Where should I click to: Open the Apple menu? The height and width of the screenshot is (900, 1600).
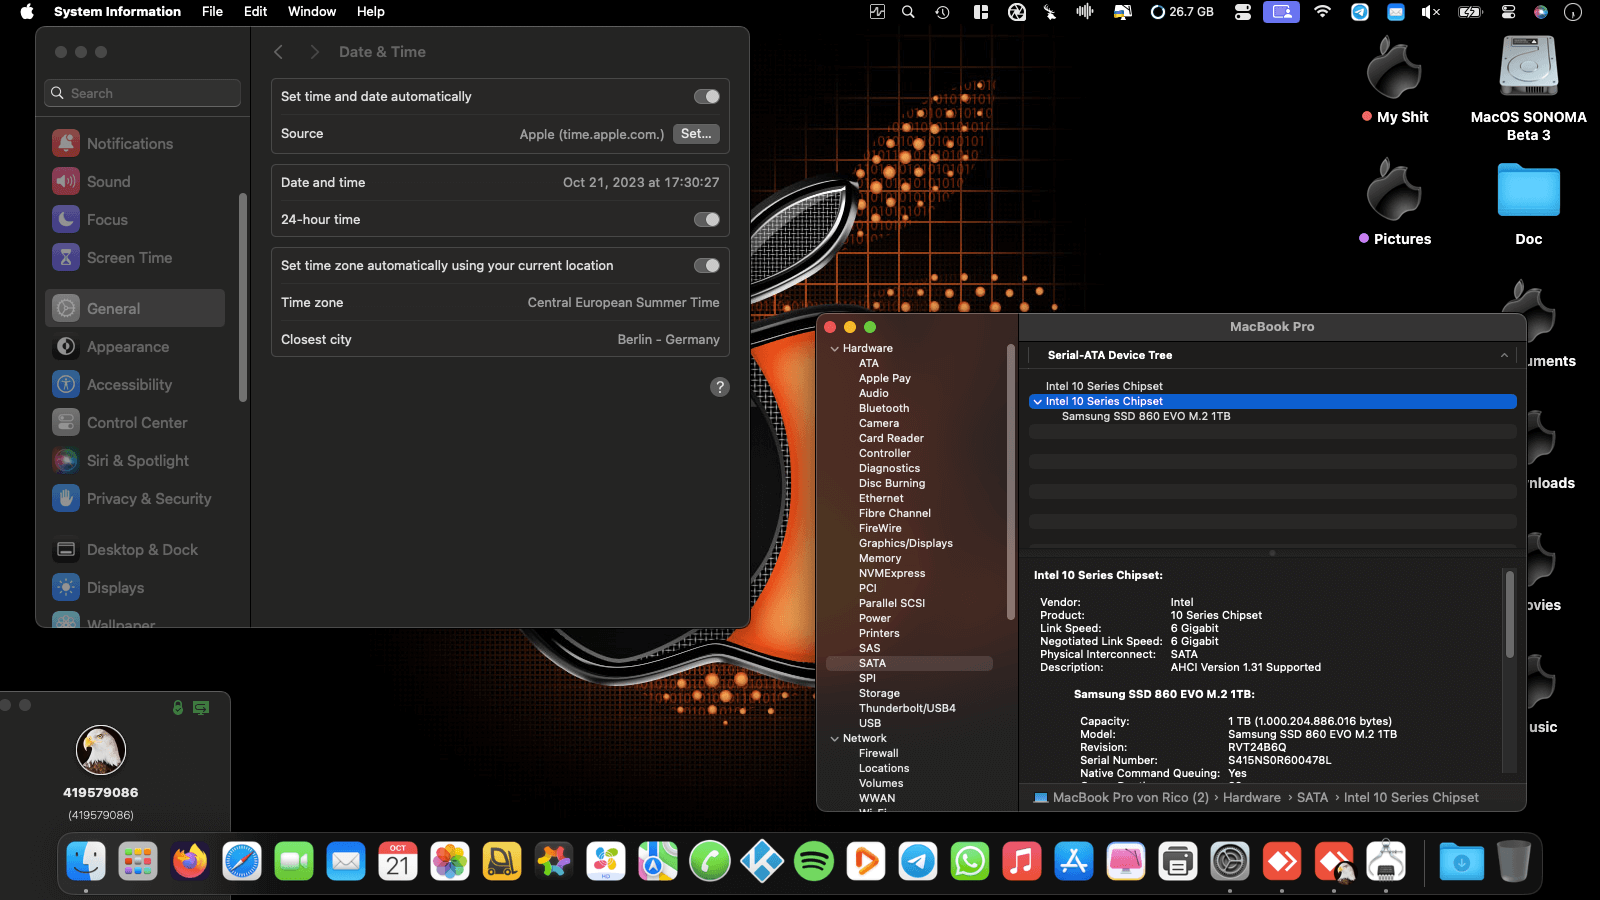click(x=27, y=12)
